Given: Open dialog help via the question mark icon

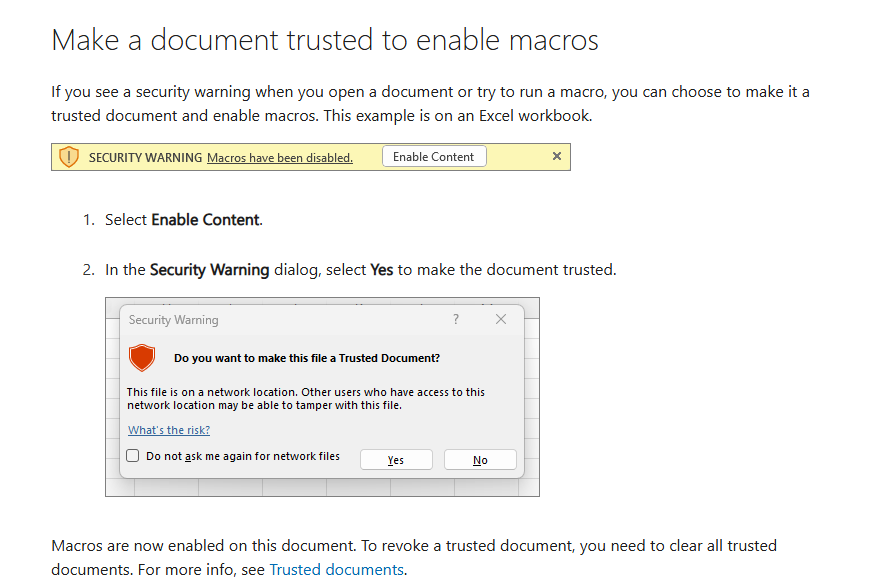Looking at the screenshot, I should click(455, 319).
